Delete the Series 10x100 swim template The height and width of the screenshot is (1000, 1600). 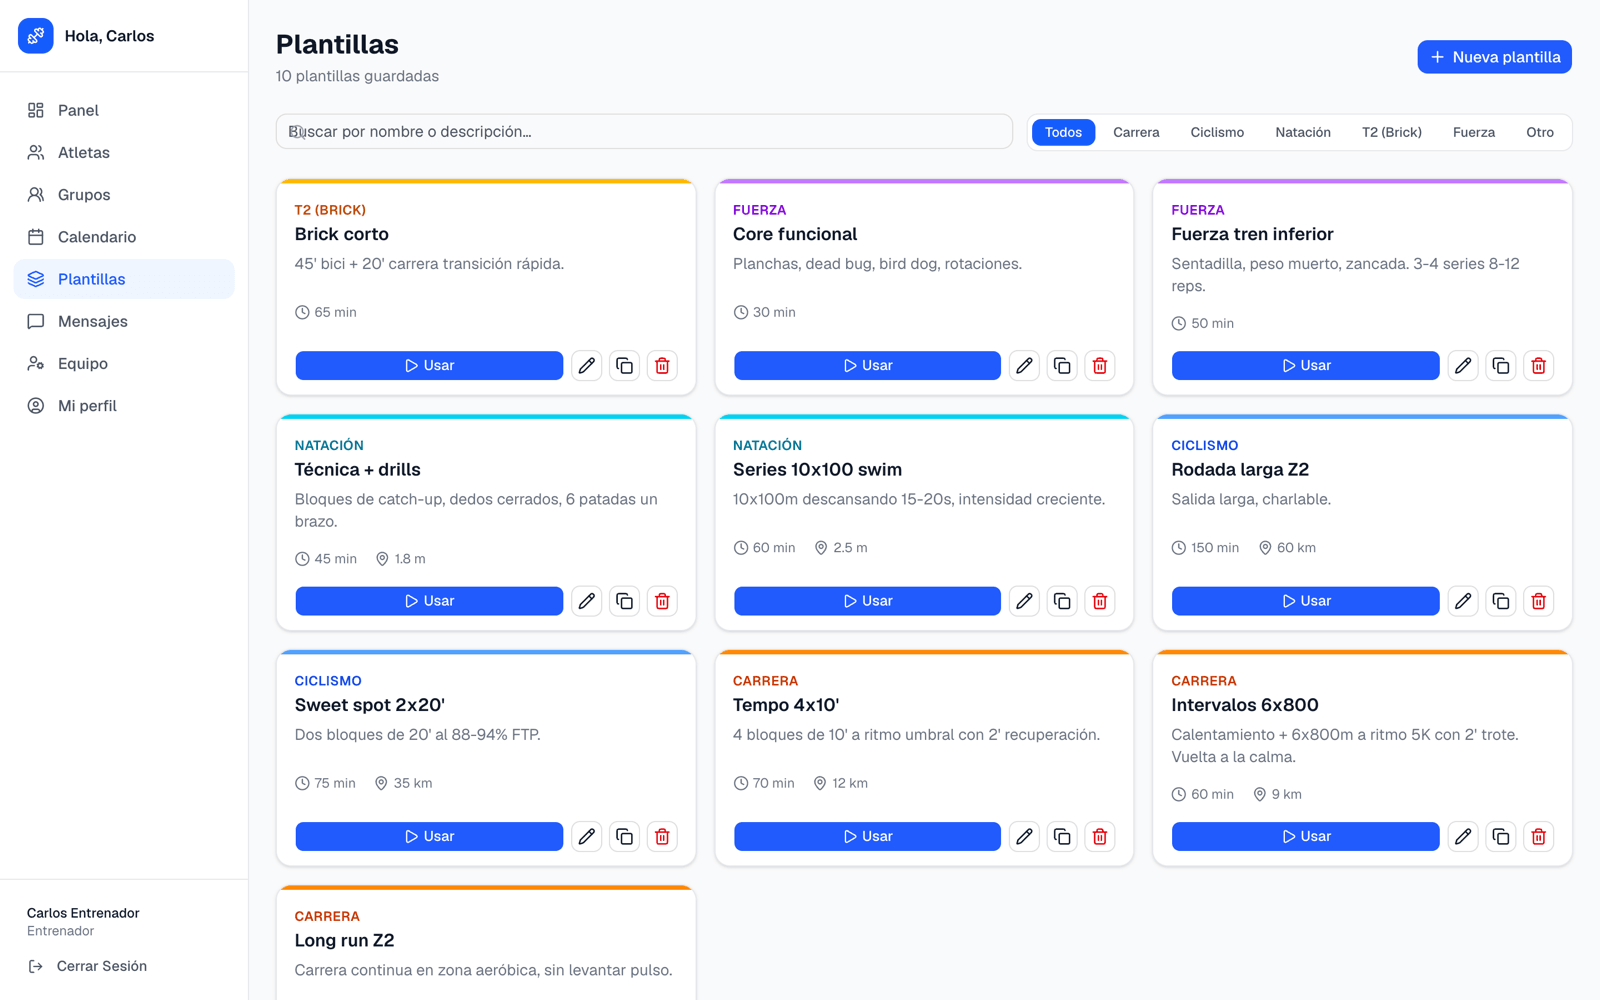click(x=1100, y=601)
